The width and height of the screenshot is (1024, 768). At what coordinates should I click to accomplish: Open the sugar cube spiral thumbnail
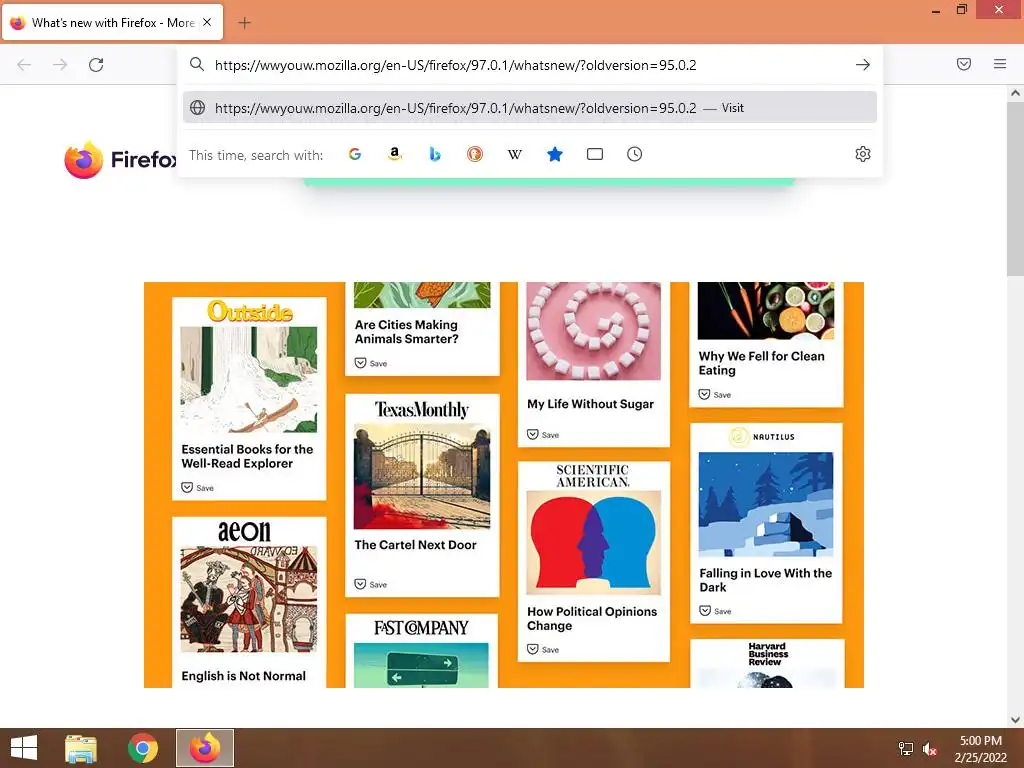click(x=593, y=330)
